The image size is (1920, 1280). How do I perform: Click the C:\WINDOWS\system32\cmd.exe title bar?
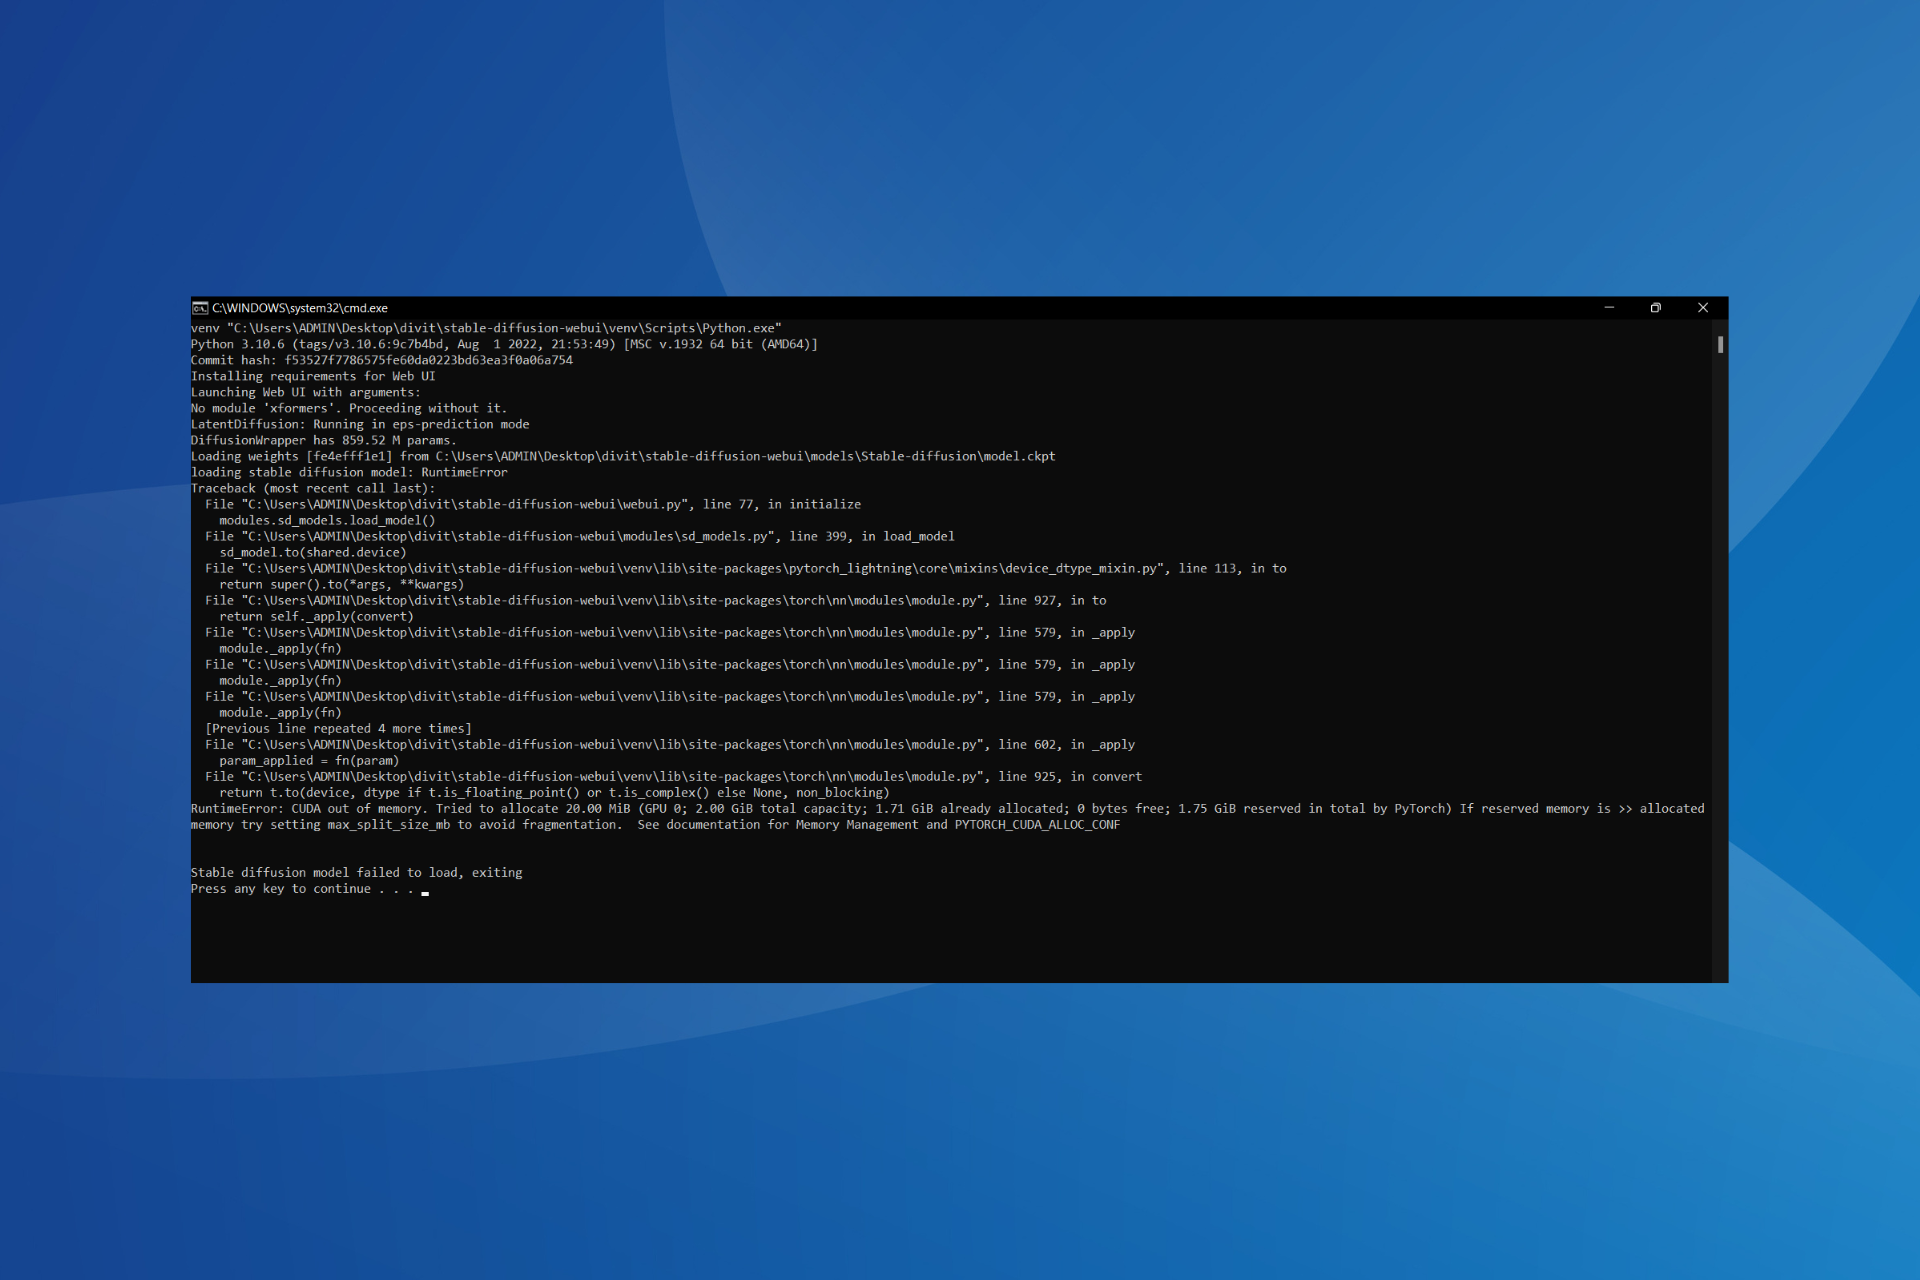click(x=700, y=308)
